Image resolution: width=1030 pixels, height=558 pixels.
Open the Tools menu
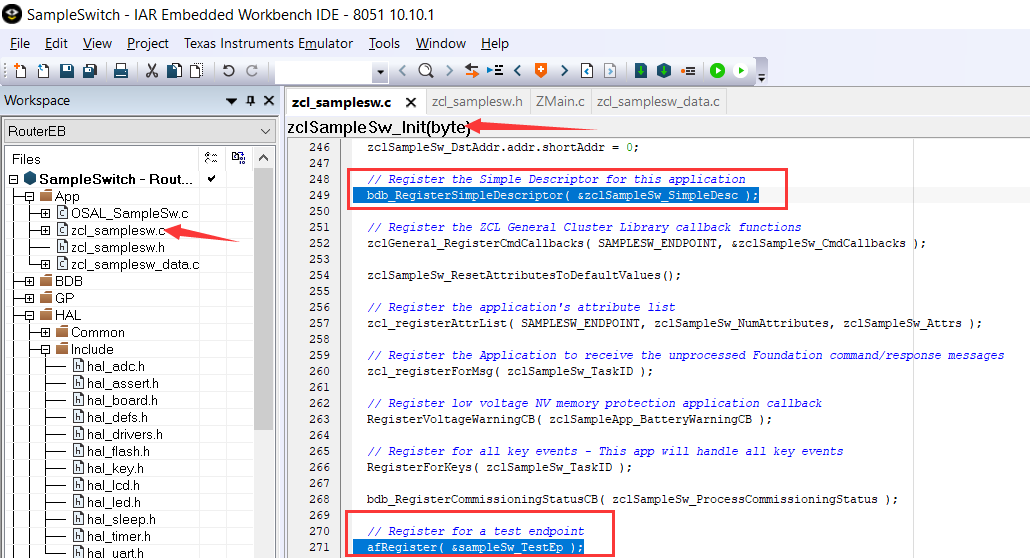point(384,43)
